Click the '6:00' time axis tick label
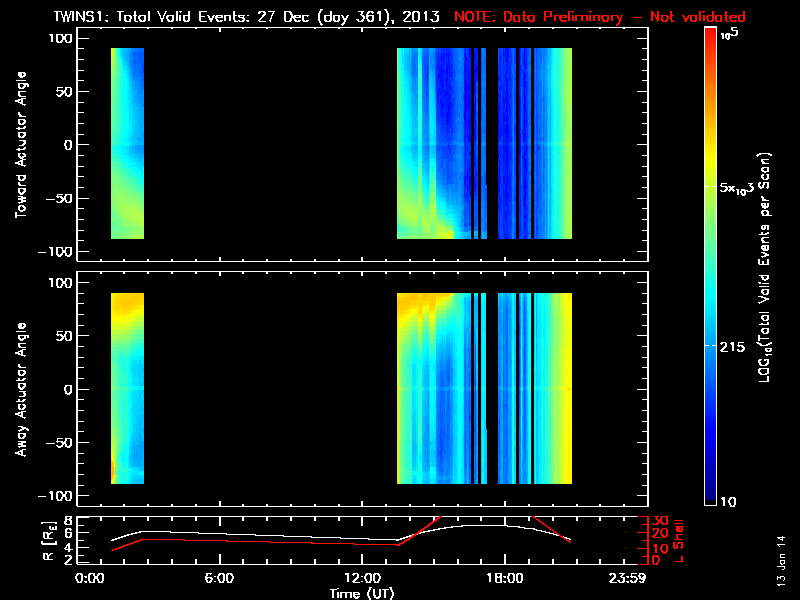 pos(220,579)
